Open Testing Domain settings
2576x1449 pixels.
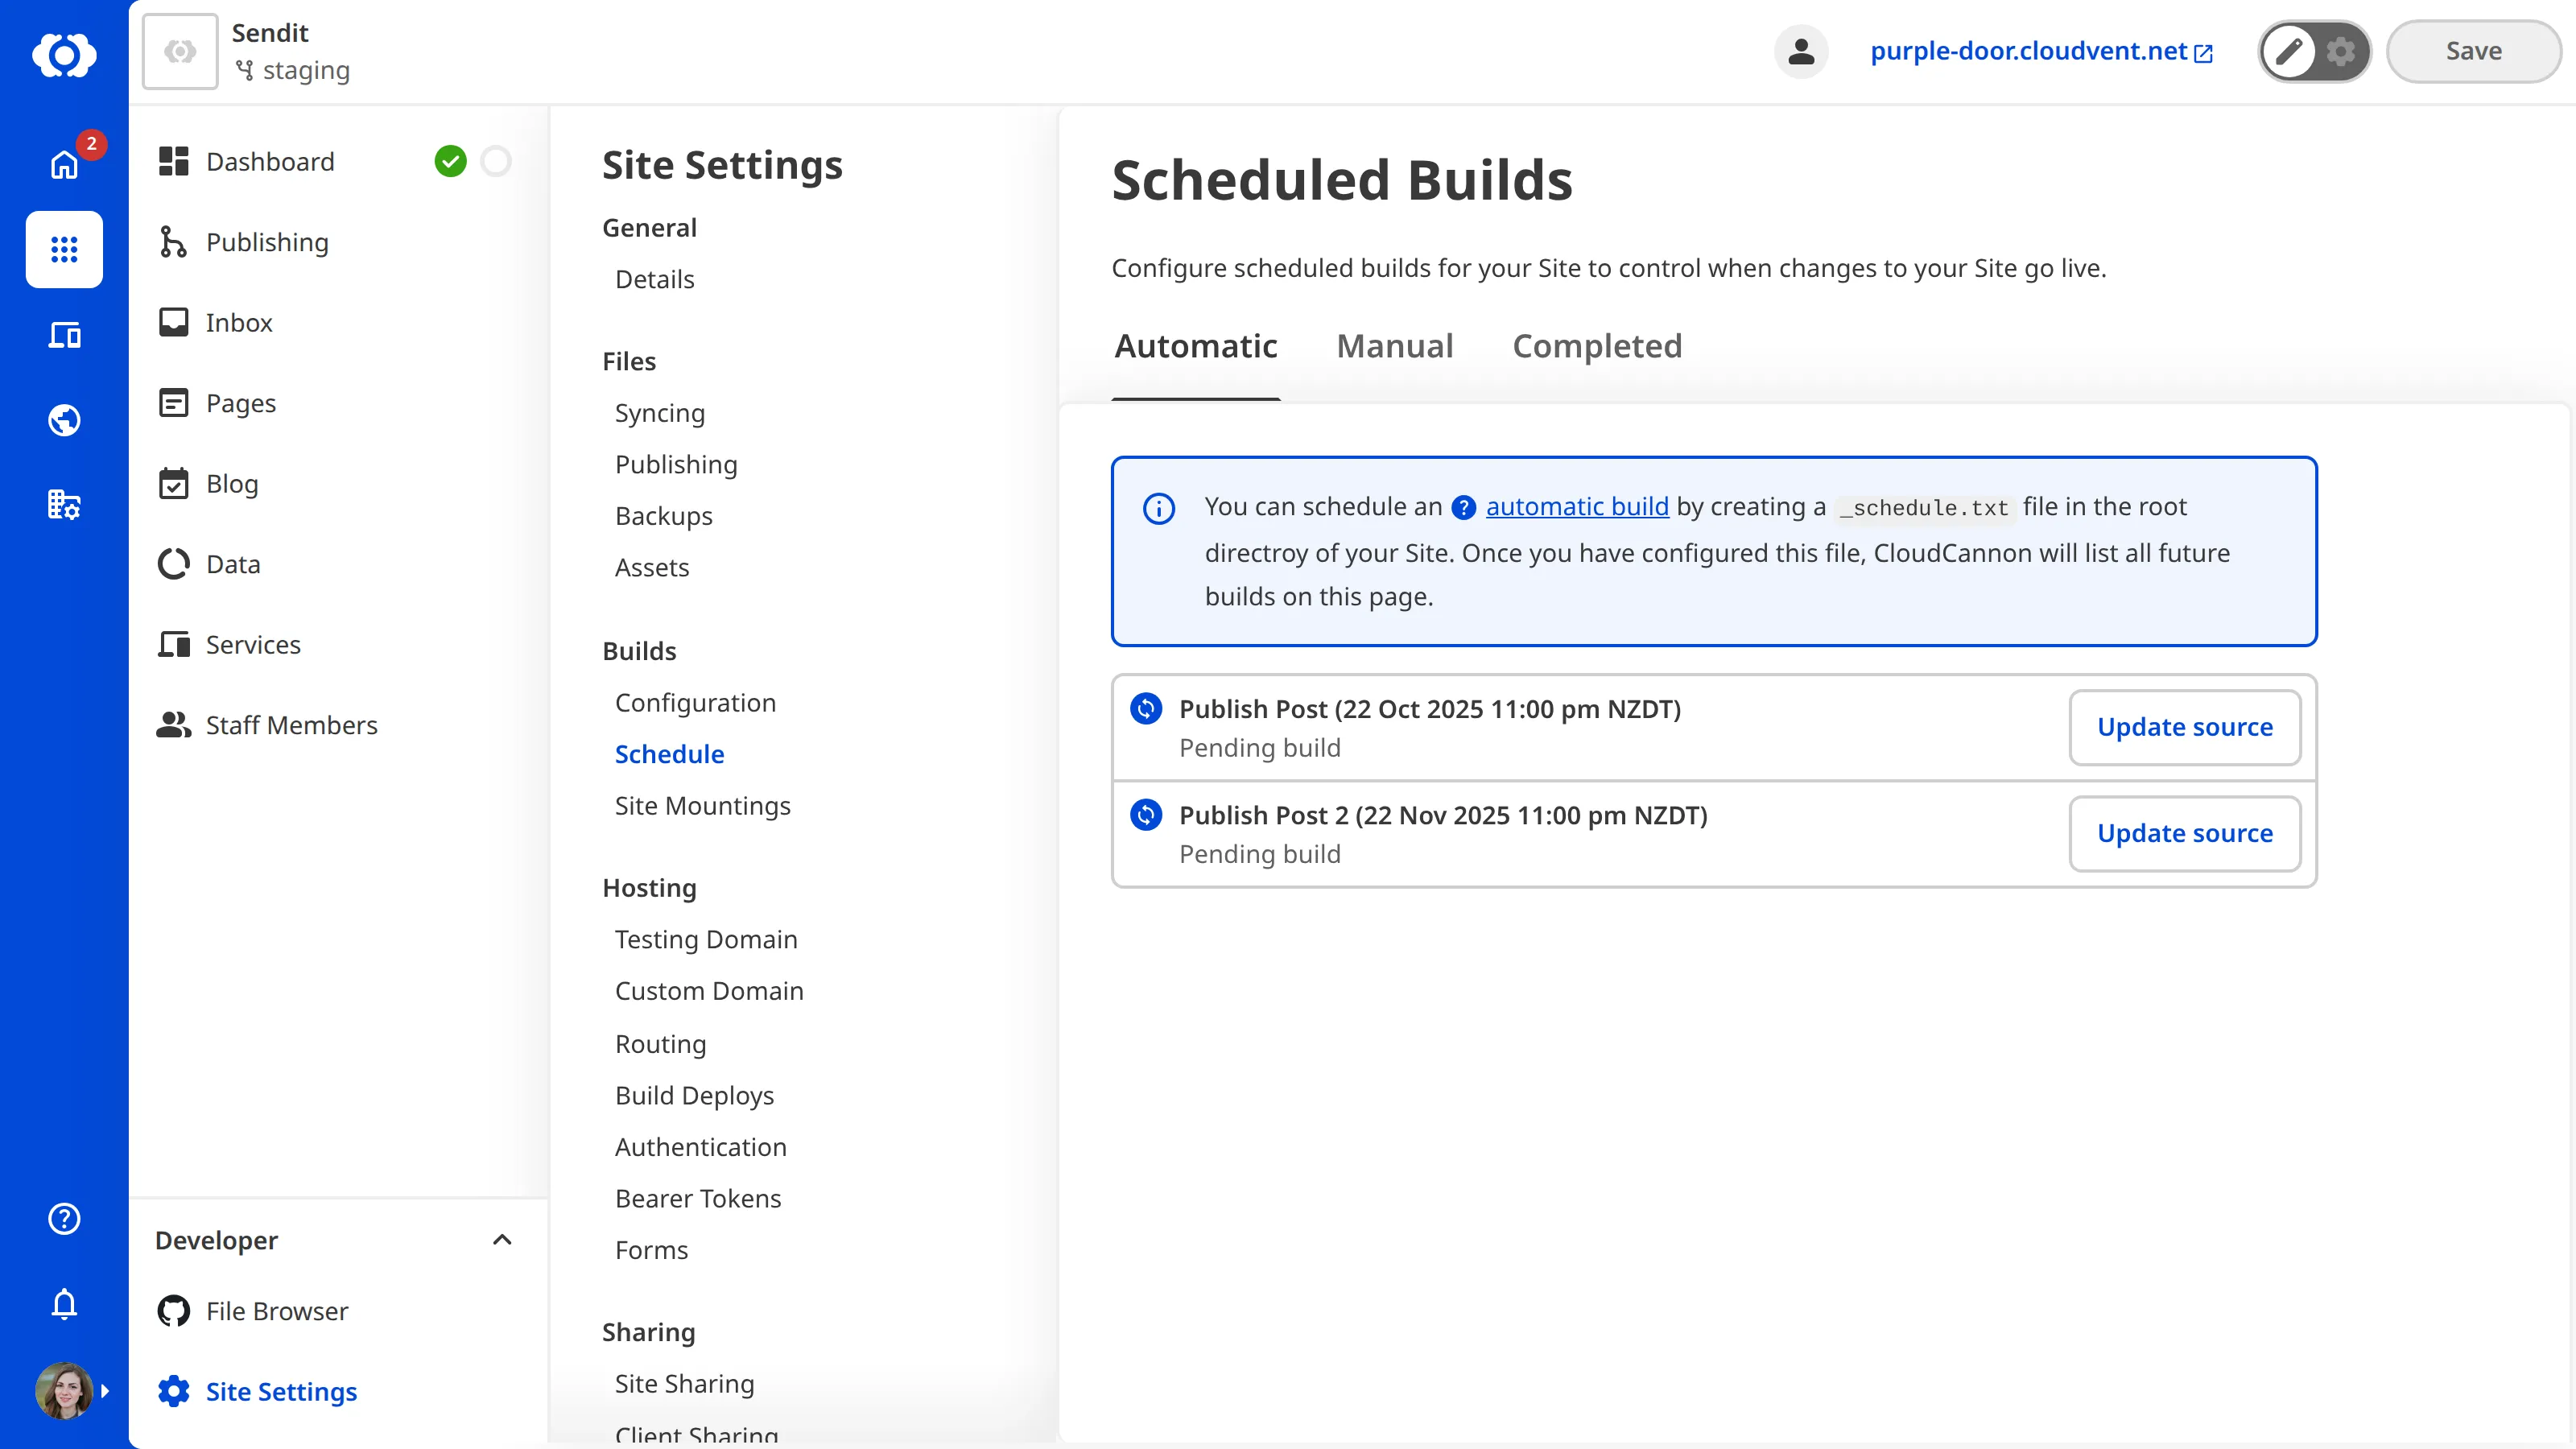(706, 940)
